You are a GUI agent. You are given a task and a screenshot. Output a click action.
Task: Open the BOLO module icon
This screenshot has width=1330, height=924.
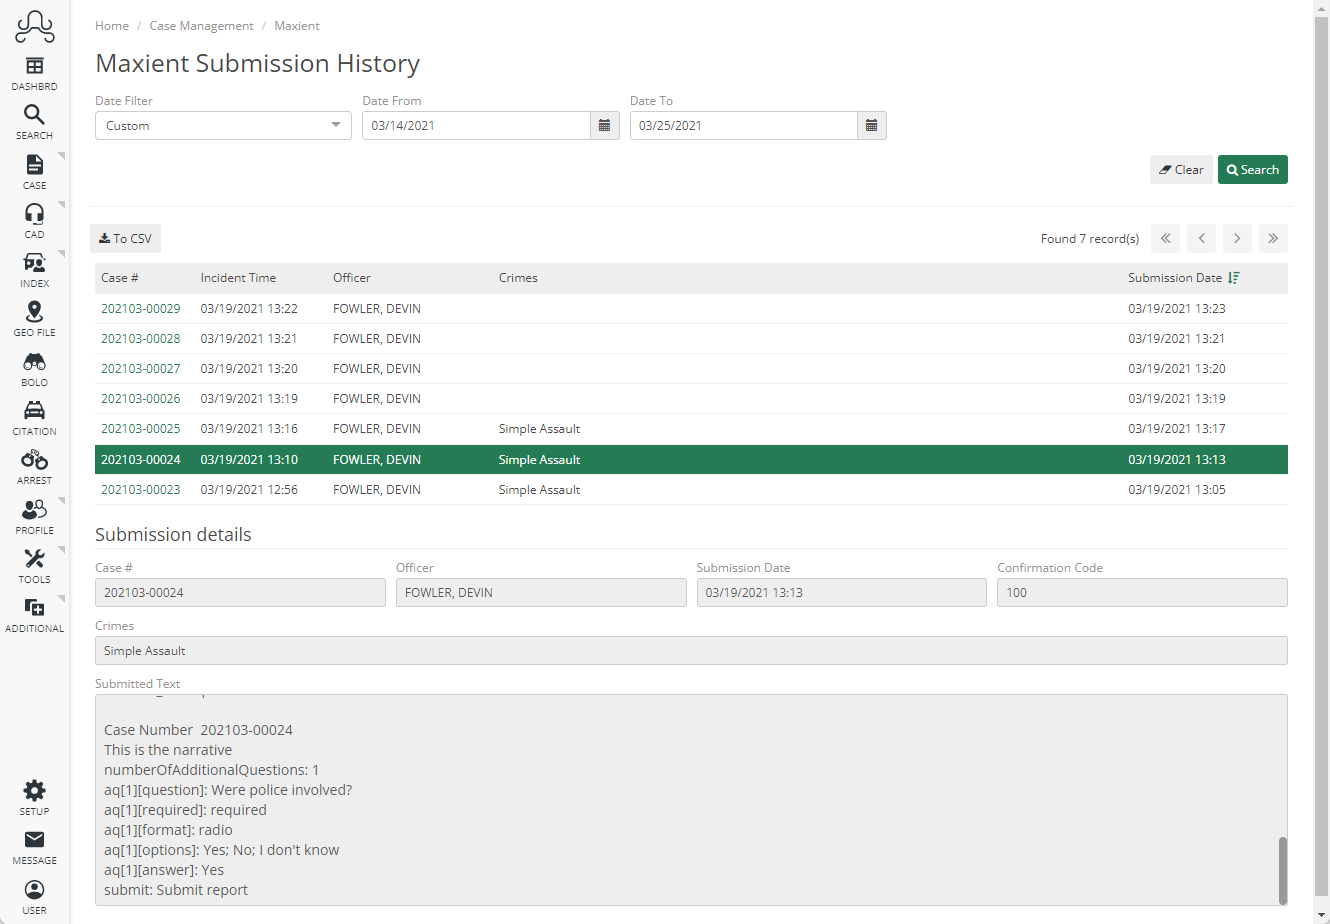(34, 362)
